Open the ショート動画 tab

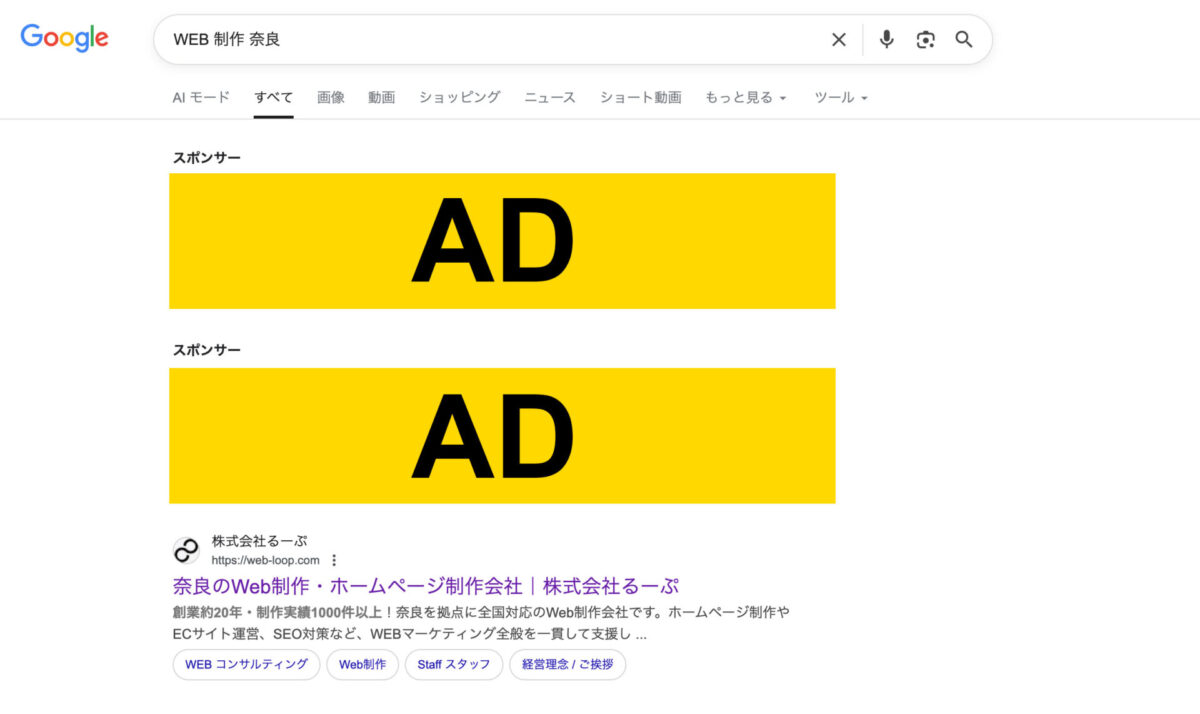coord(640,97)
